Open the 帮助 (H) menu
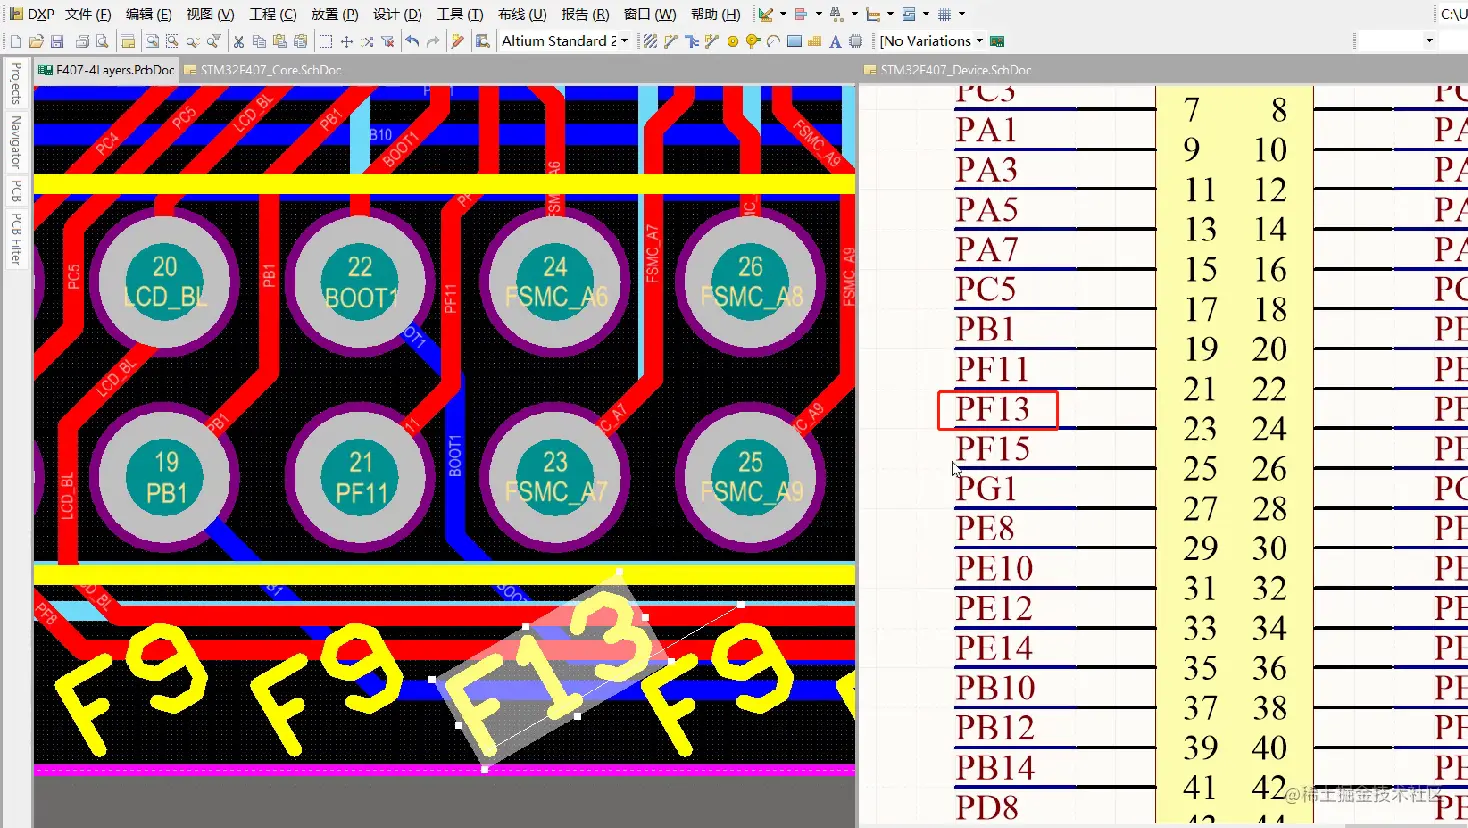Viewport: 1468px width, 828px height. tap(716, 14)
